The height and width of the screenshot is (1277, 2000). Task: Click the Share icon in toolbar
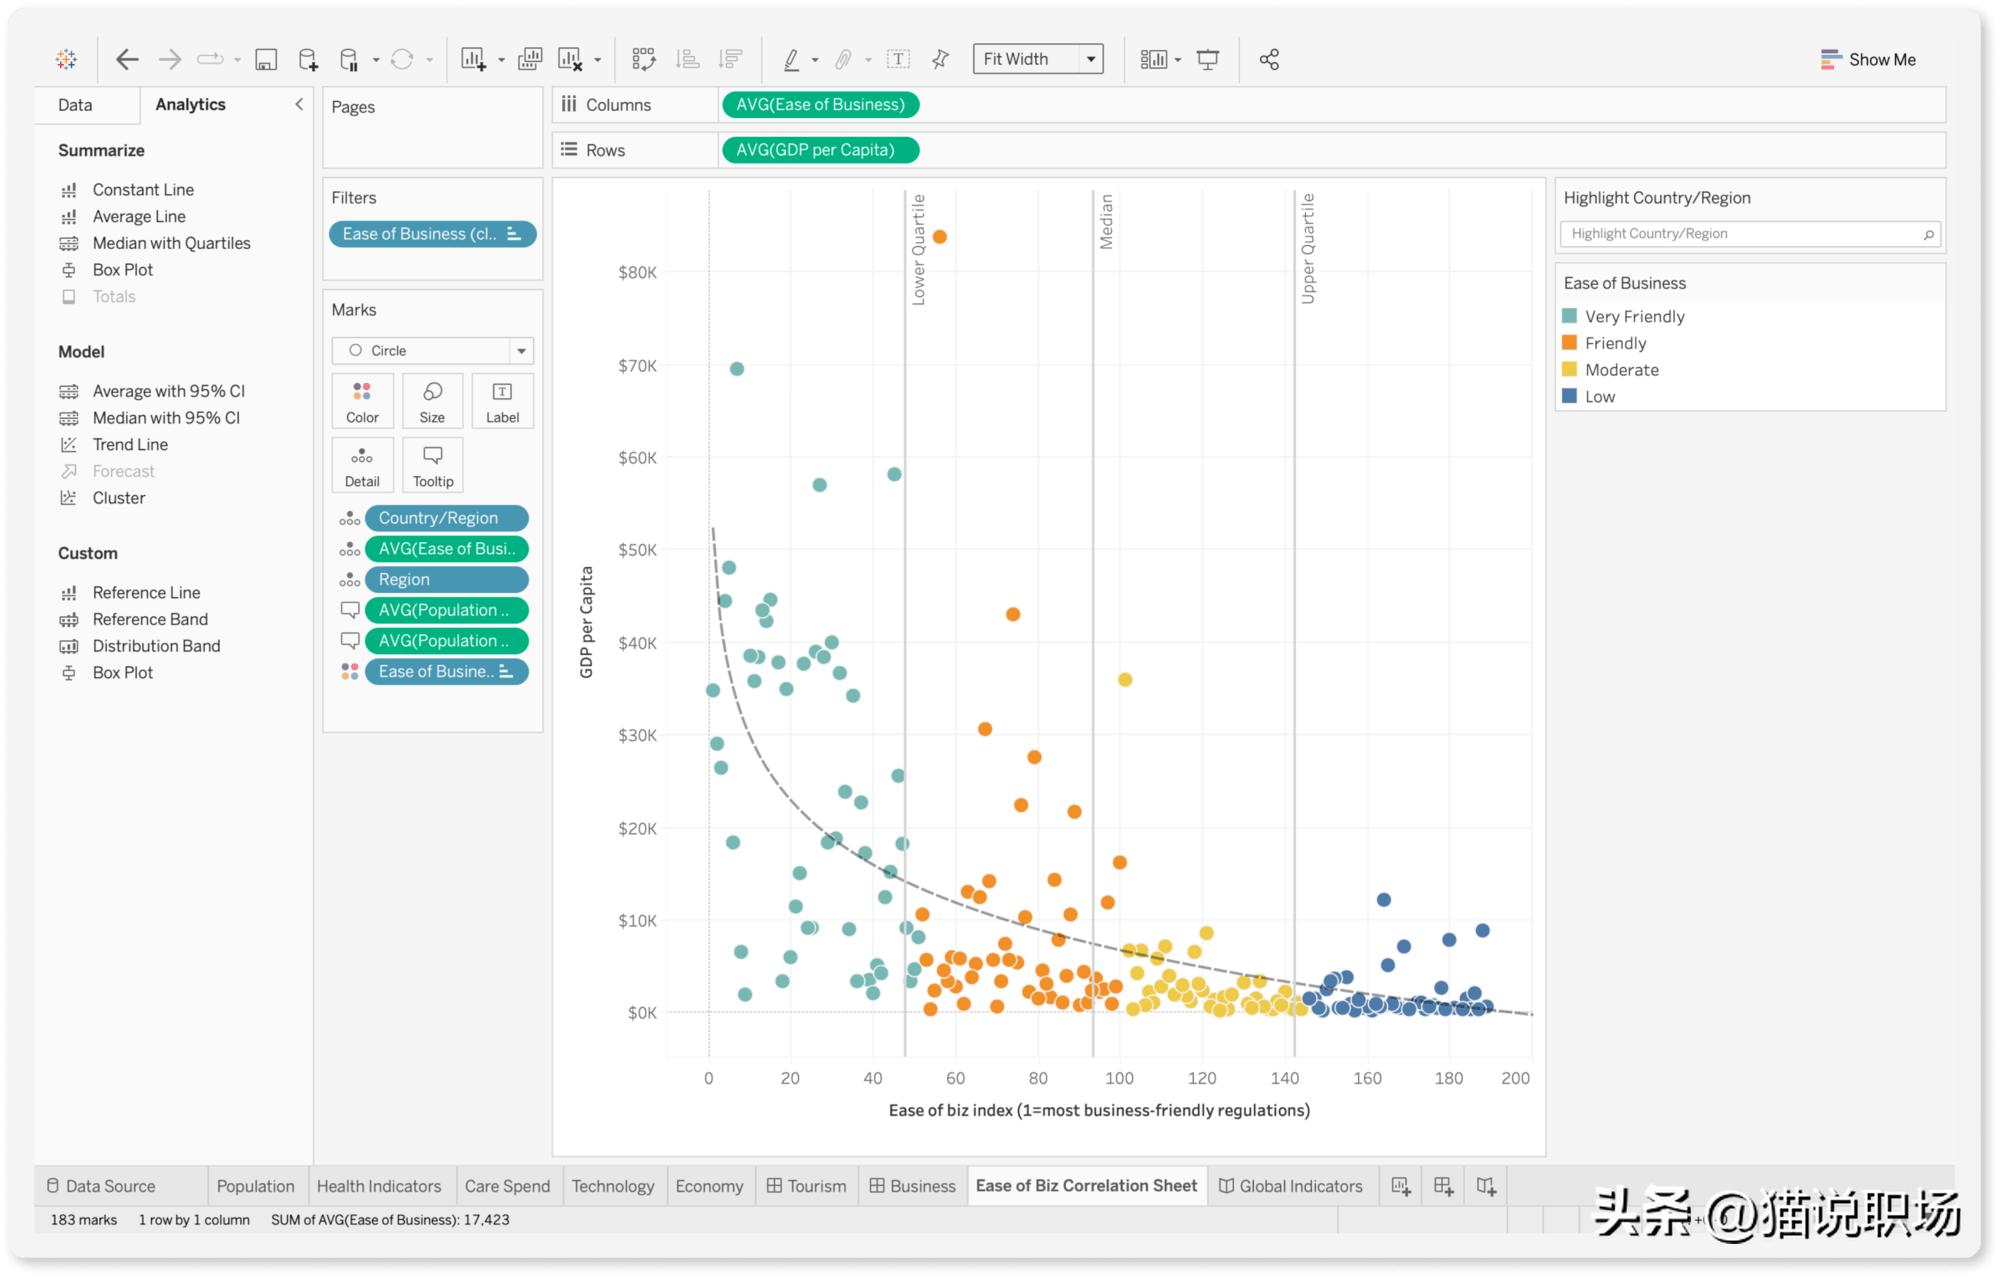click(1269, 60)
